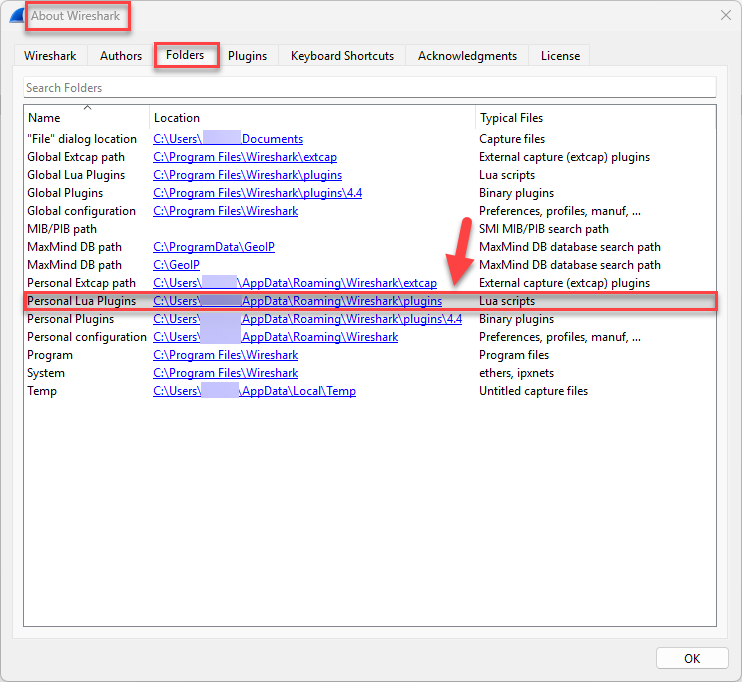The width and height of the screenshot is (742, 682).
Task: Select the Personal configuration name cell
Action: pyautogui.click(x=87, y=337)
